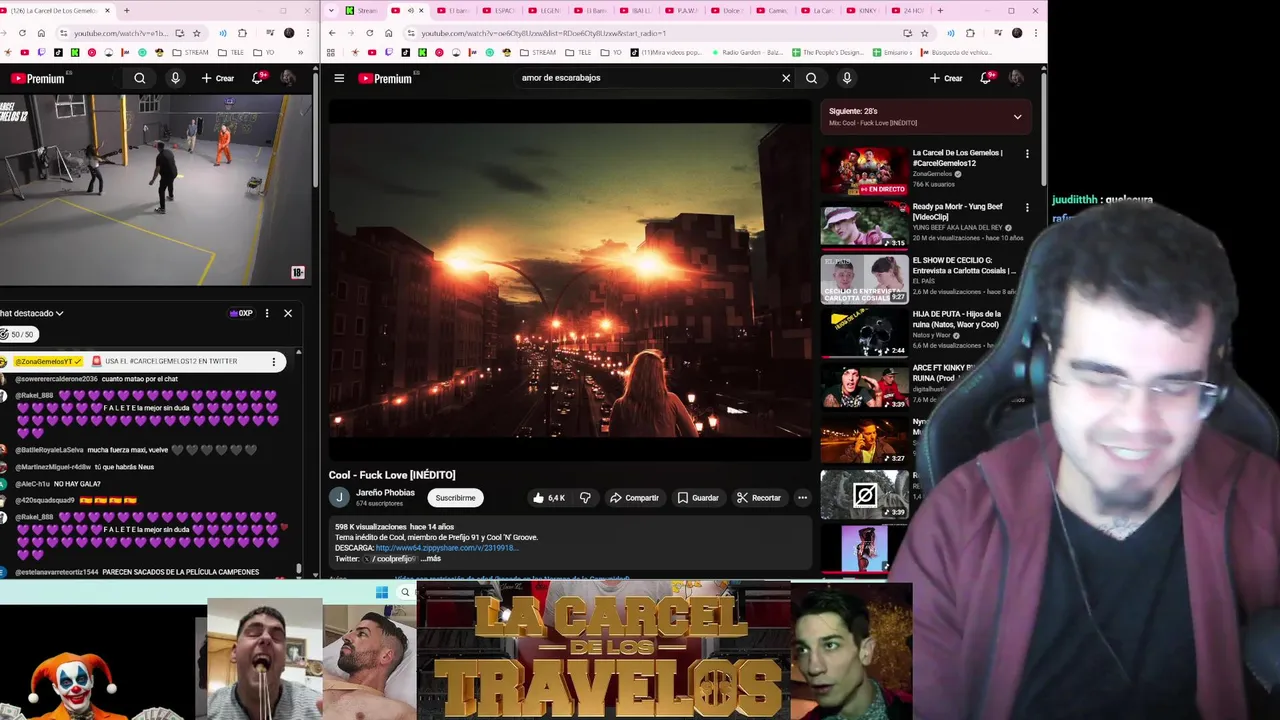Open new tab in the left browser window
The width and height of the screenshot is (1280, 720).
point(126,11)
